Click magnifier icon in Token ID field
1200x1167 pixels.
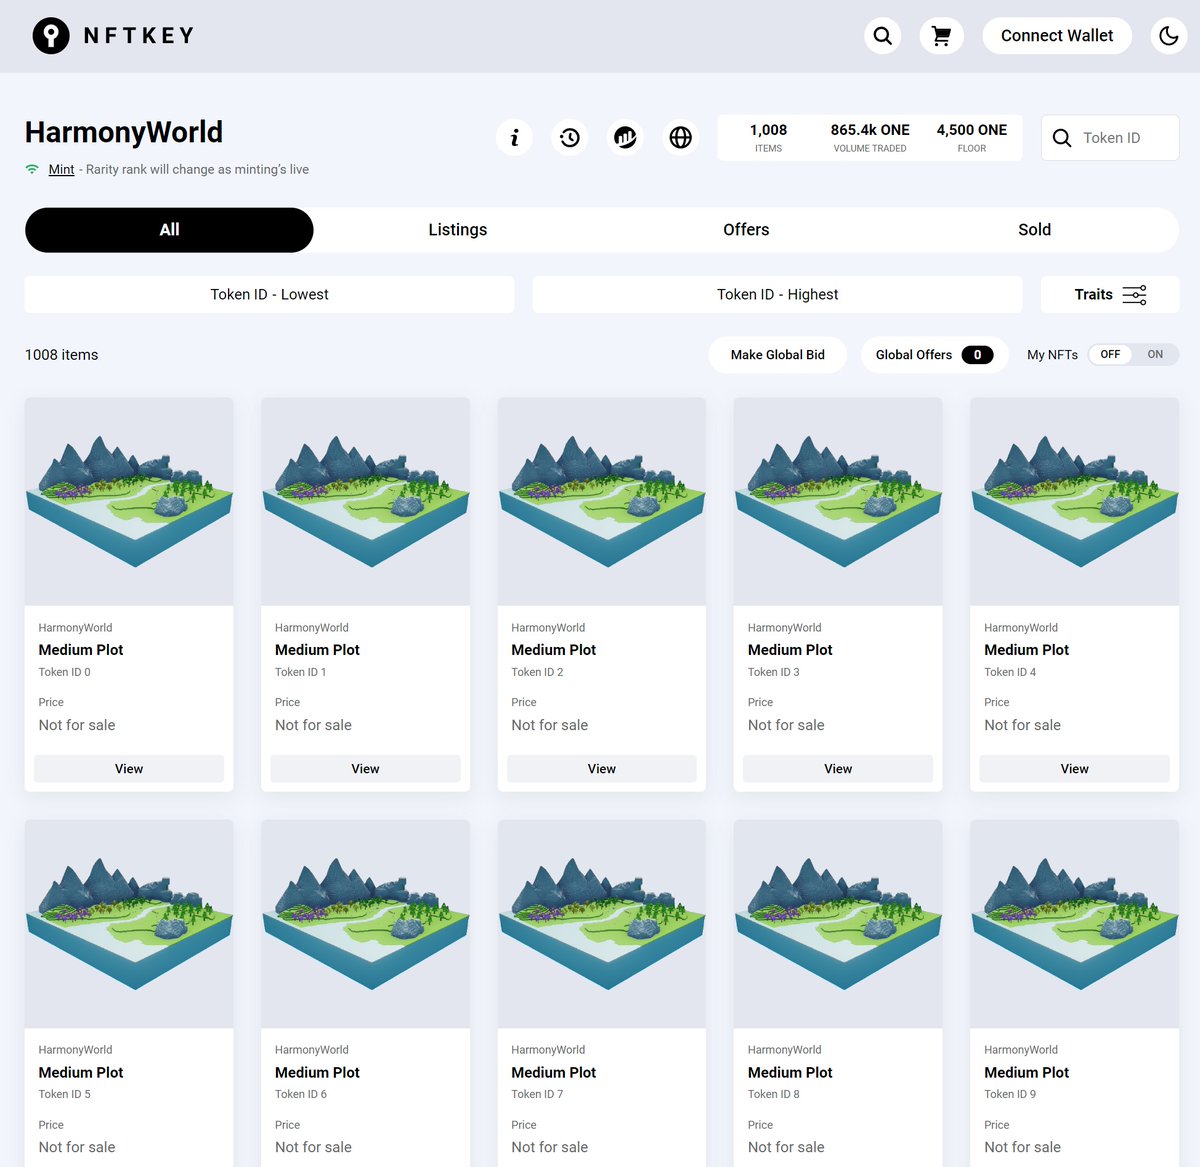[1062, 138]
